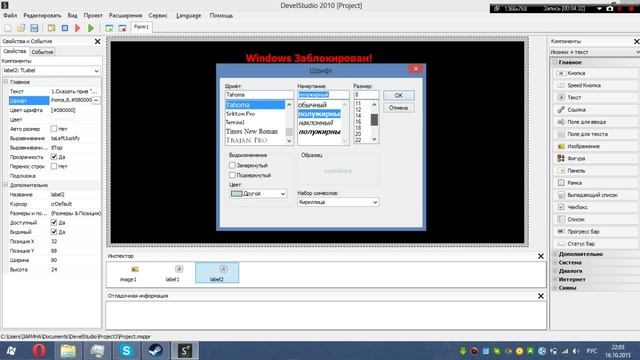This screenshot has width=640, height=360.
Task: Select the Поле для ввода component
Action: coord(595,122)
